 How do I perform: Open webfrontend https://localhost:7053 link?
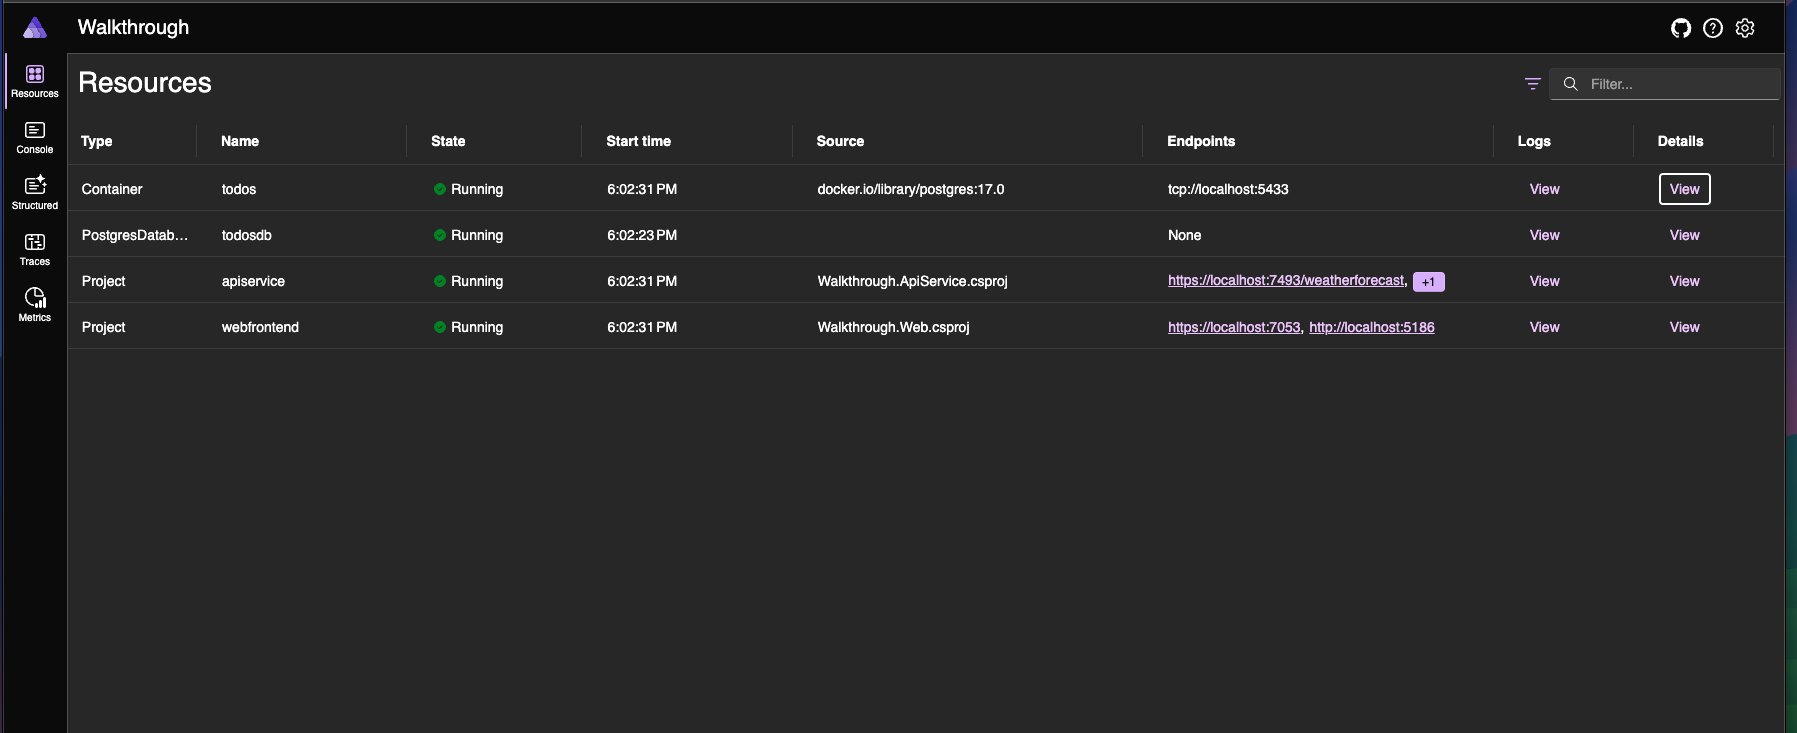tap(1234, 327)
